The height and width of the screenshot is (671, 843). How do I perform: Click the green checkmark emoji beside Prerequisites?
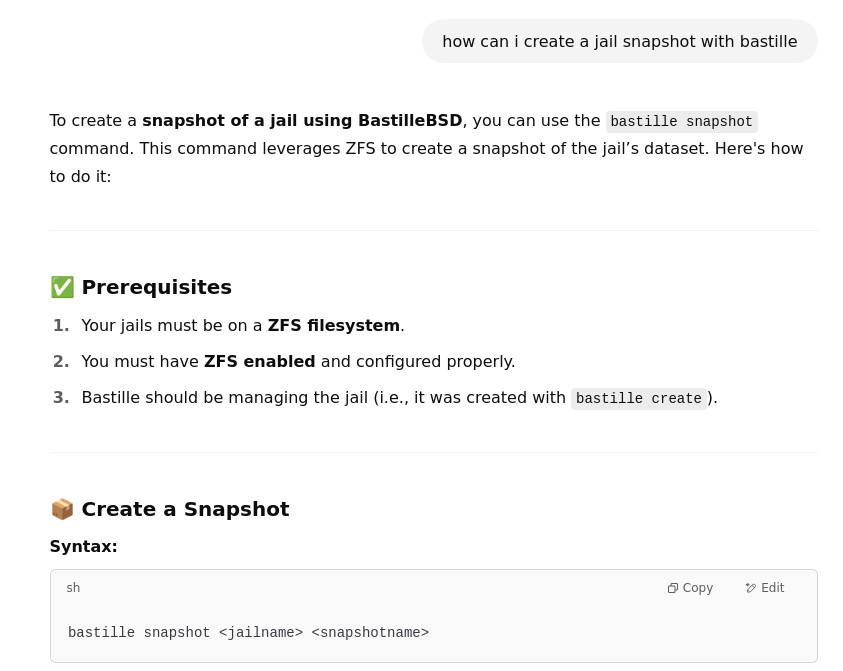click(x=62, y=287)
